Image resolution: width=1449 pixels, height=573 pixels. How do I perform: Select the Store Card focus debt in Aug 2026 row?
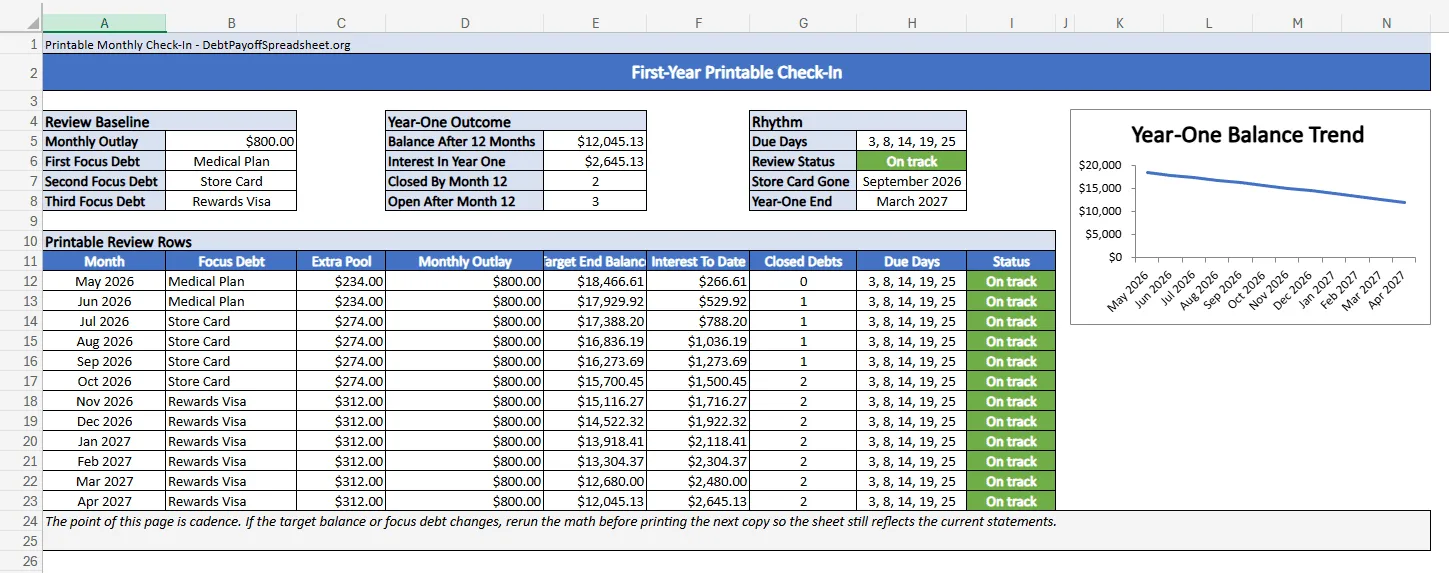(x=232, y=341)
